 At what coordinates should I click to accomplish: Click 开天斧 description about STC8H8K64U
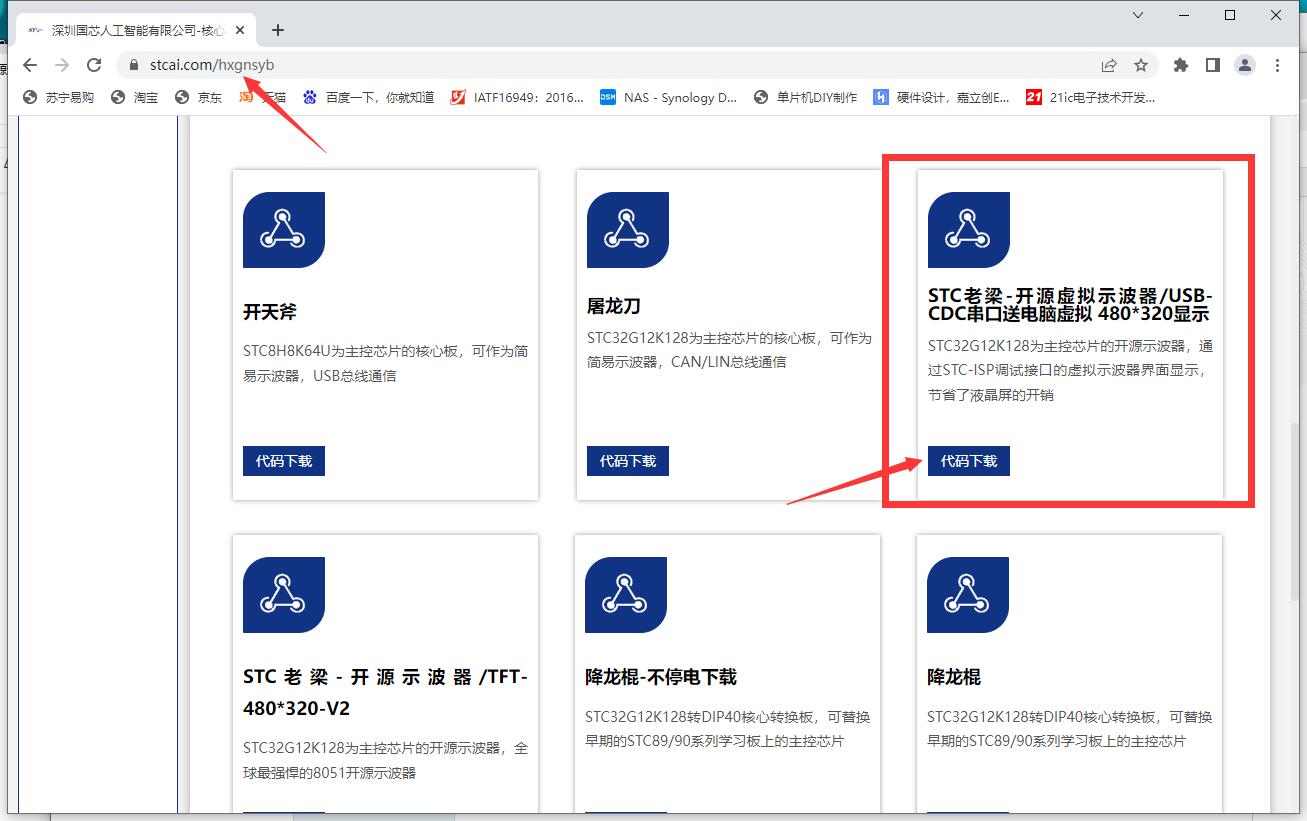click(385, 364)
